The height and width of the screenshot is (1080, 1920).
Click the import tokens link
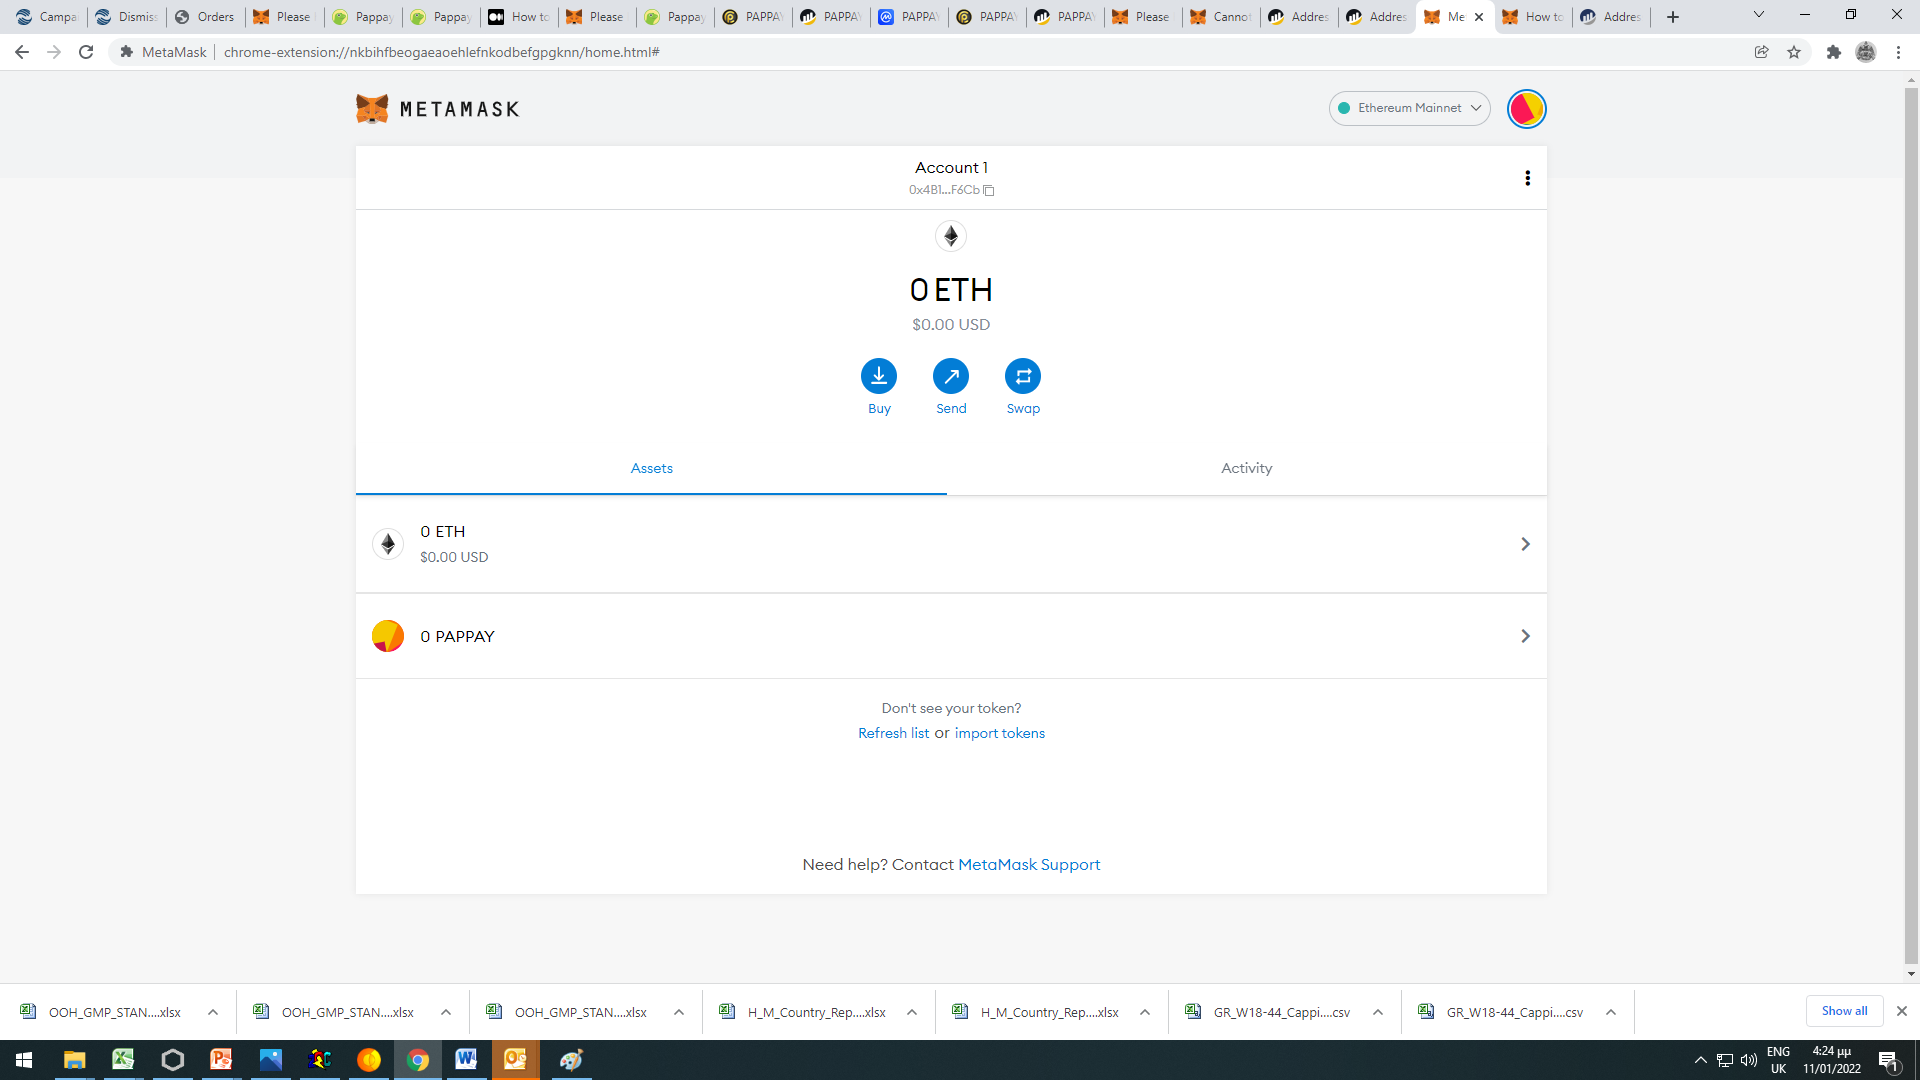click(999, 733)
